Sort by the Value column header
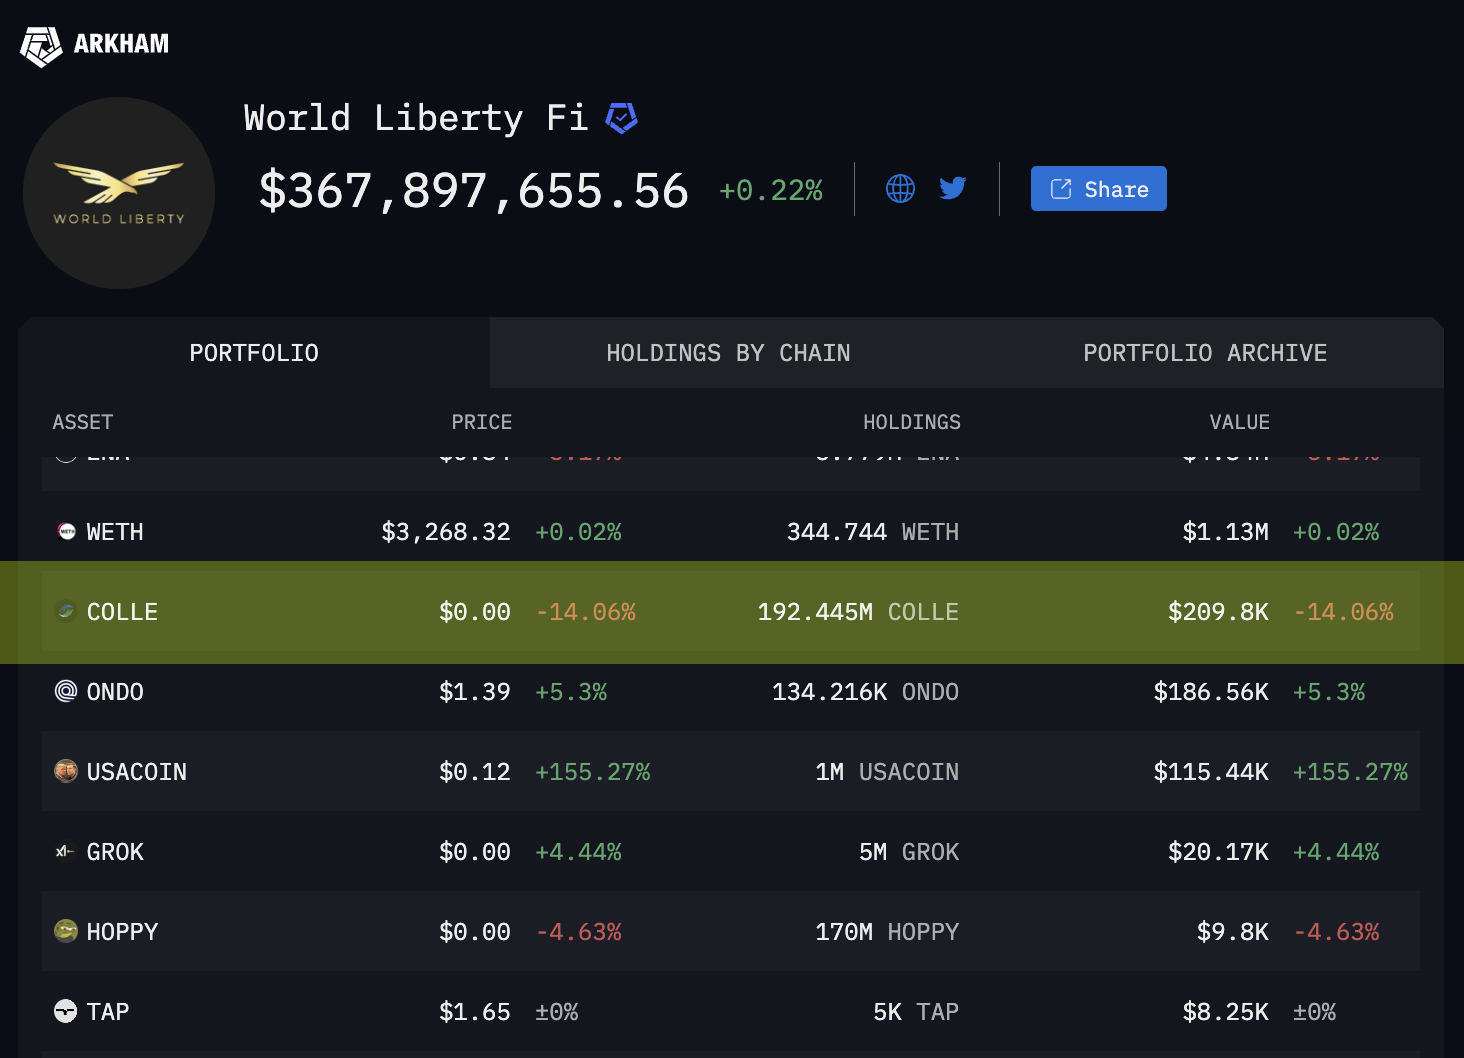The width and height of the screenshot is (1464, 1058). (x=1239, y=421)
